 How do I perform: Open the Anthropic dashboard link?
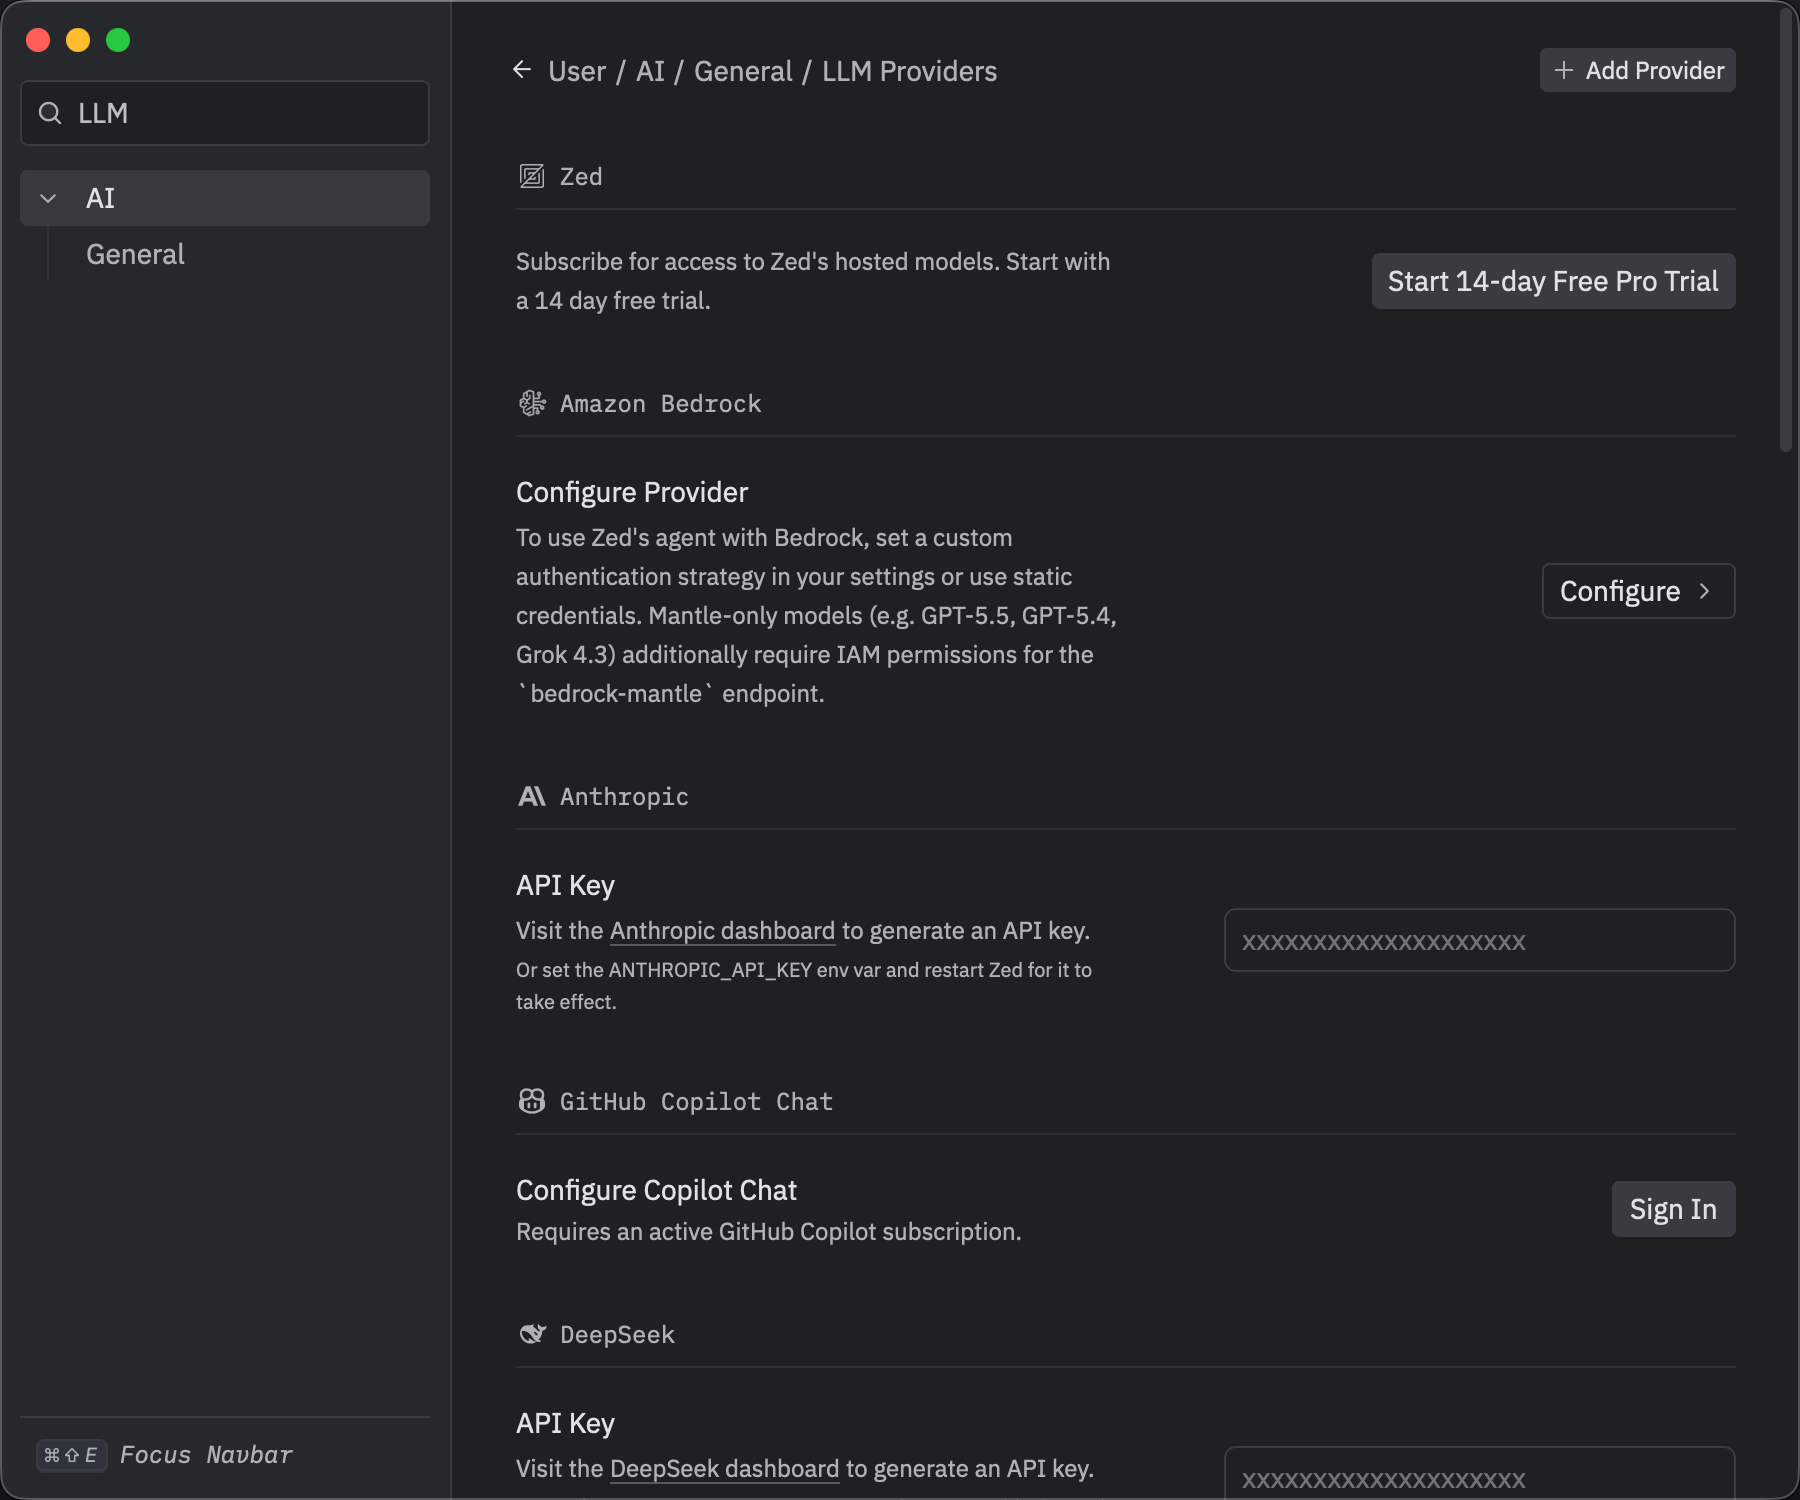pyautogui.click(x=722, y=931)
